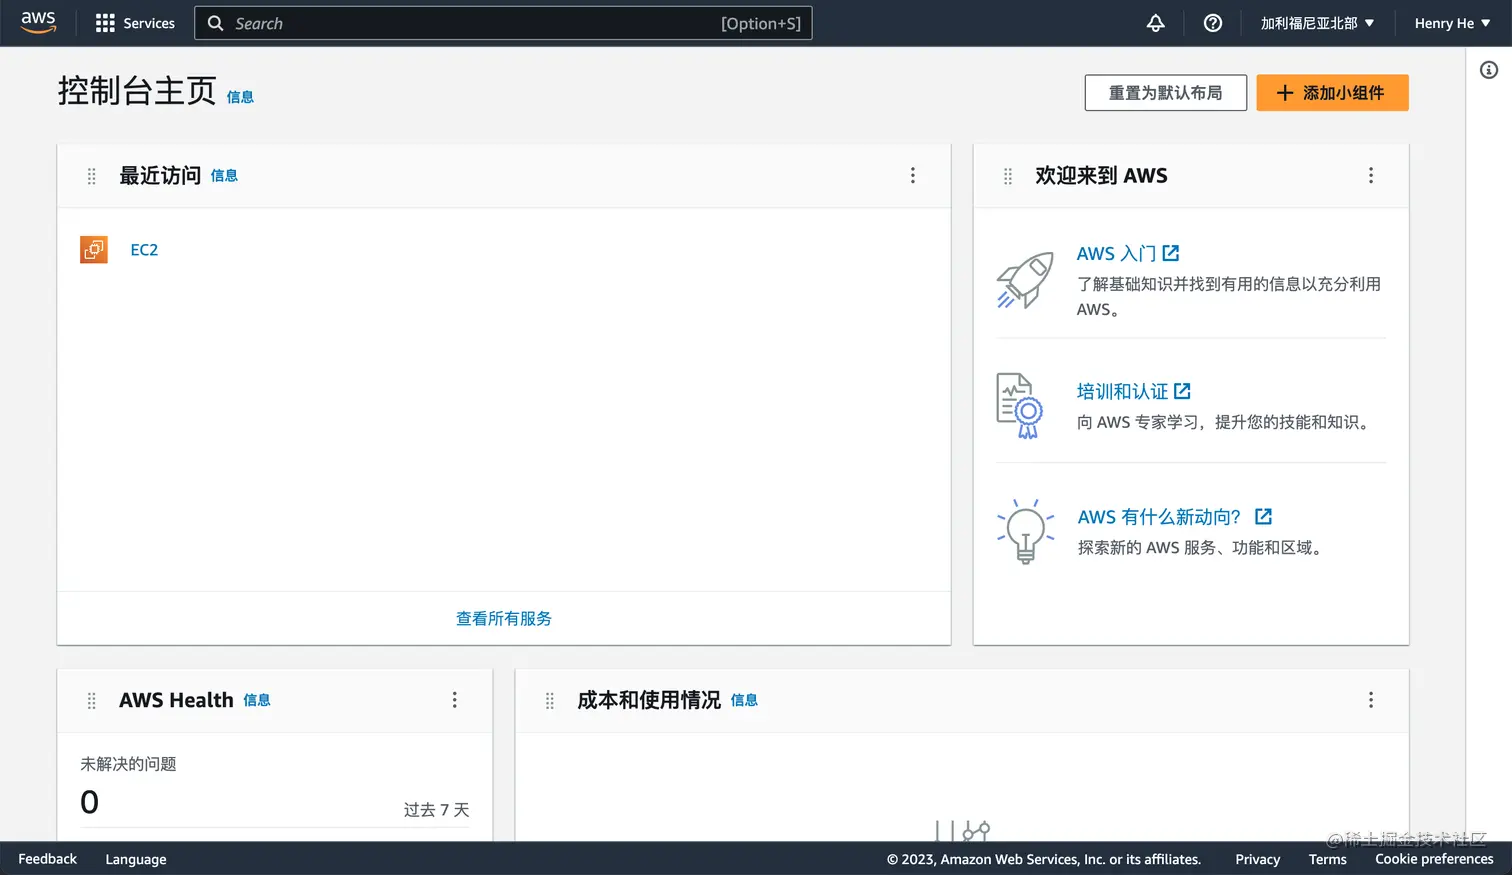This screenshot has height=875, width=1512.
Task: Open the 最近访问 widget options menu
Action: [x=913, y=176]
